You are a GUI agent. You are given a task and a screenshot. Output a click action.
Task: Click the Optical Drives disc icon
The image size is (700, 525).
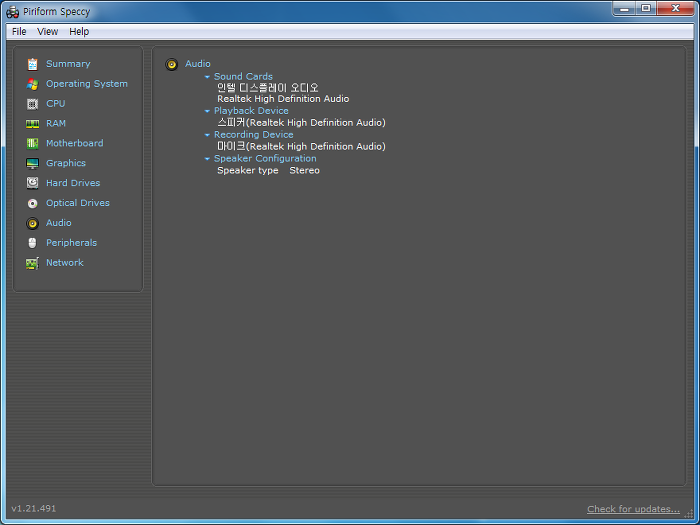click(32, 203)
